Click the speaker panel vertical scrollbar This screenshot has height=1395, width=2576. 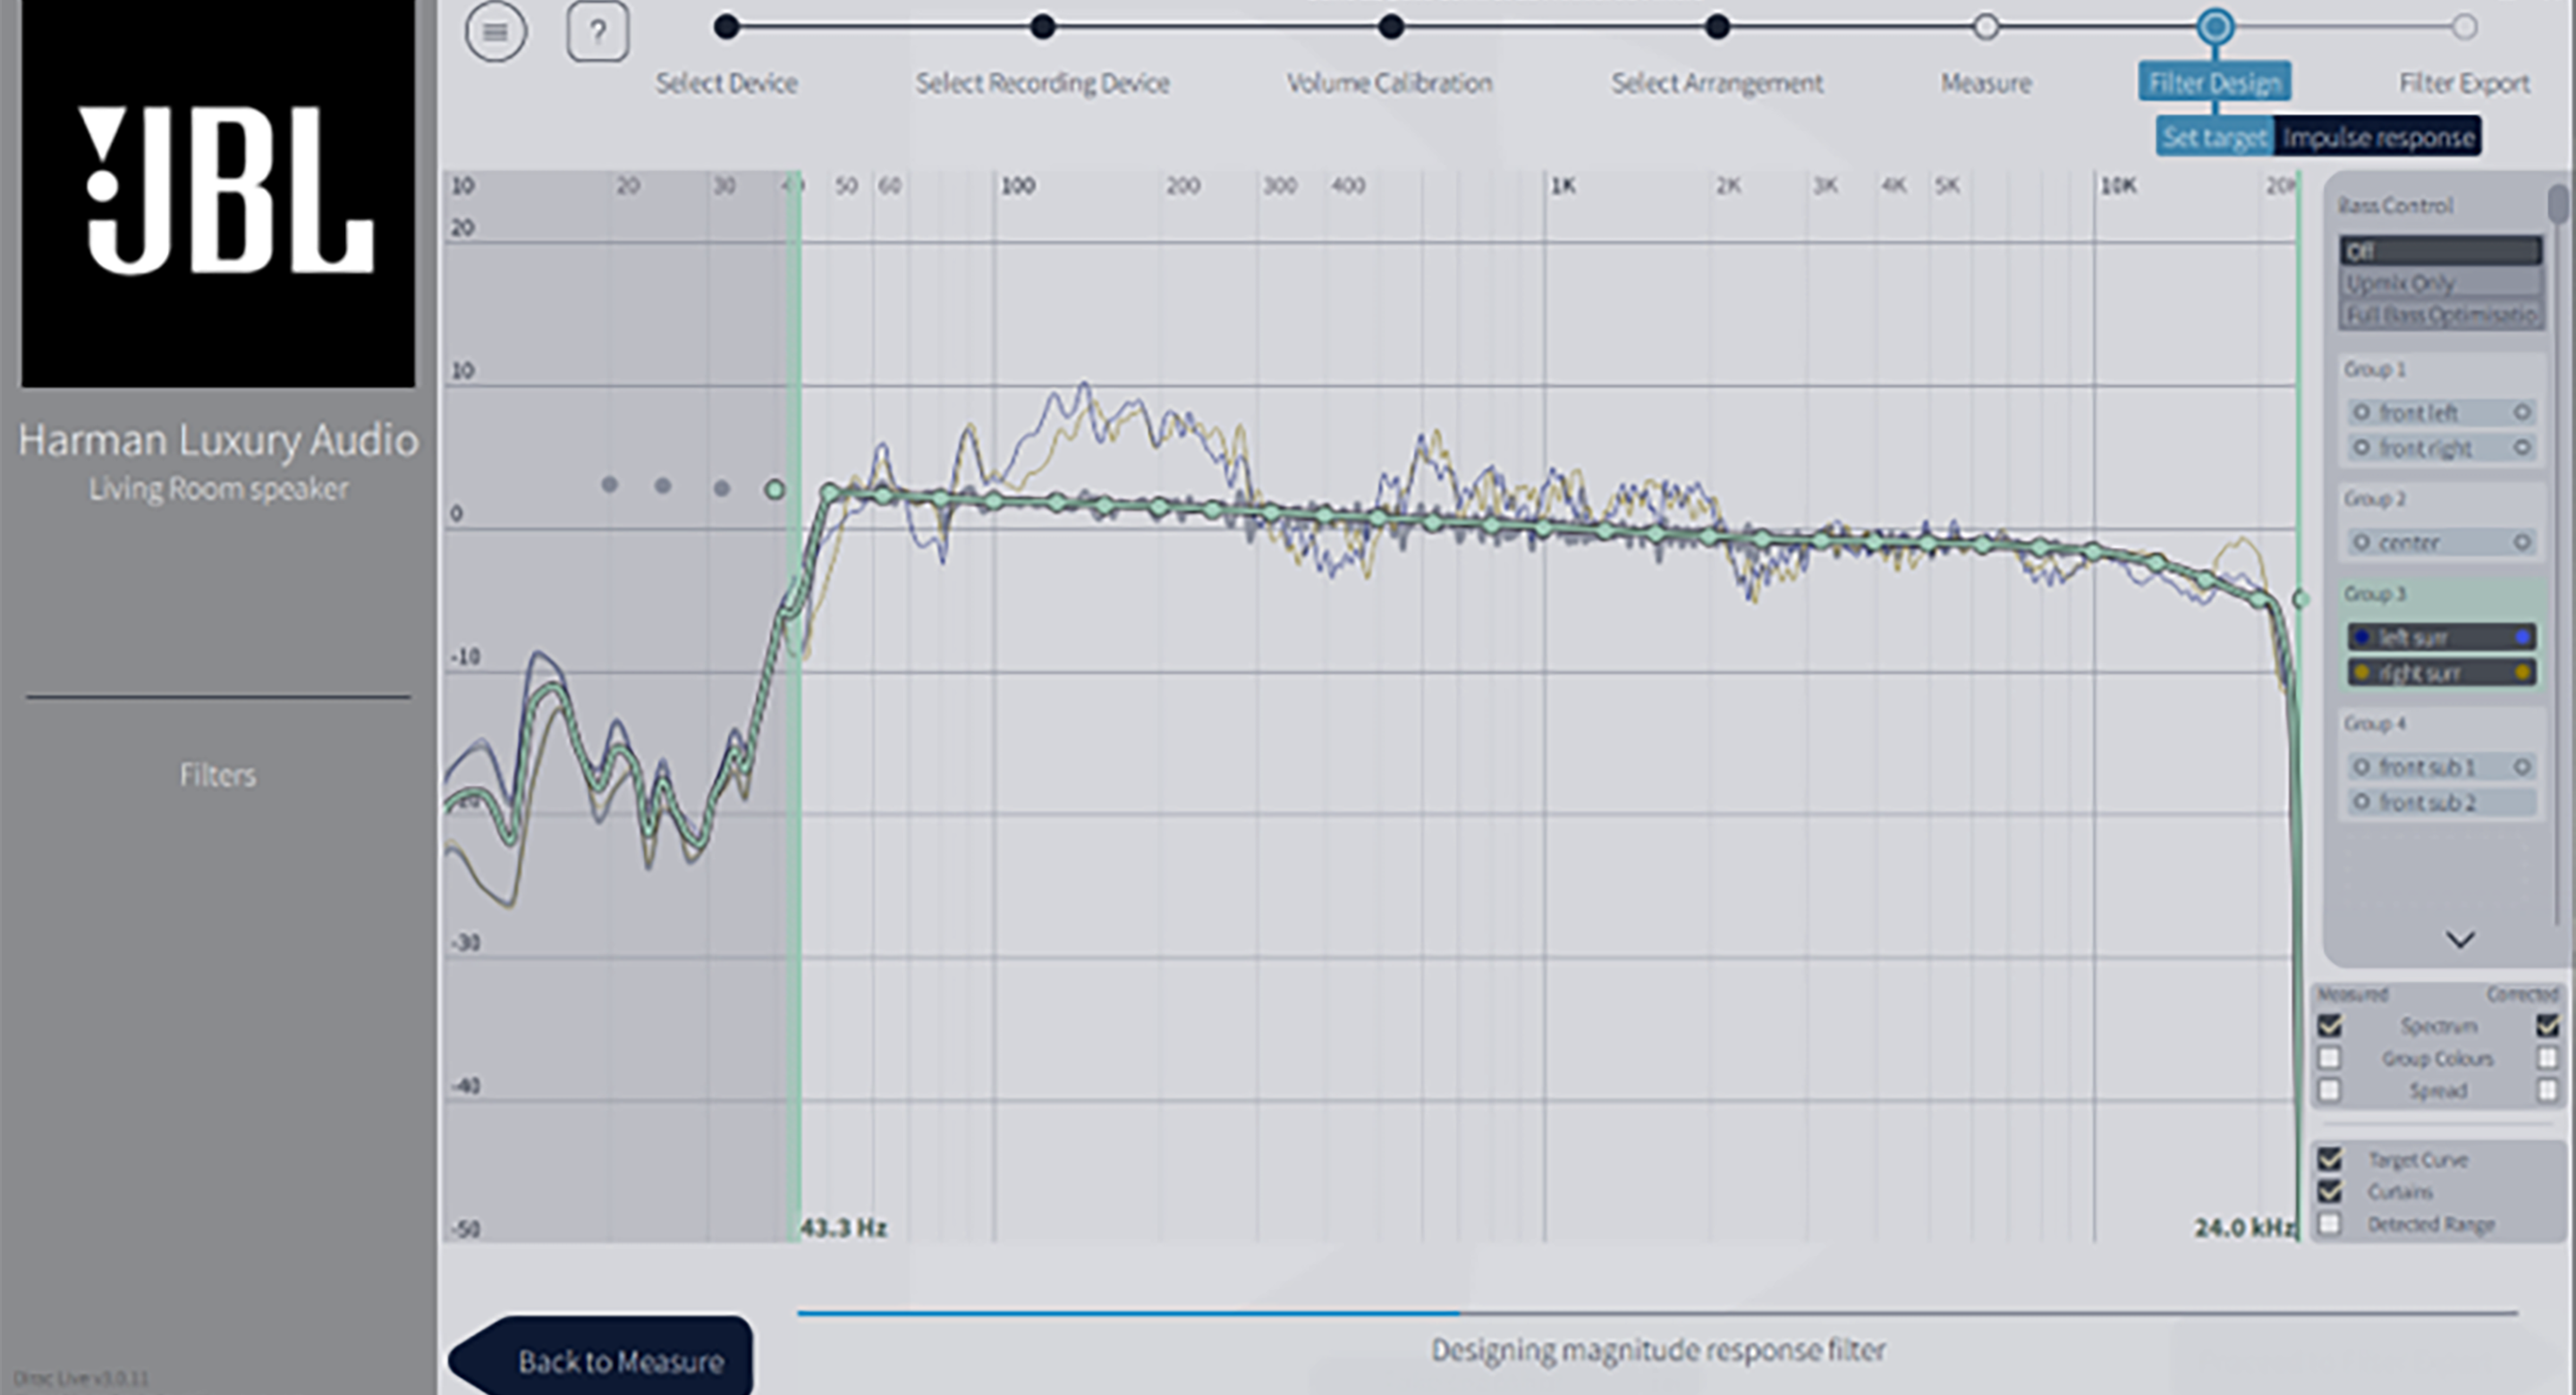pyautogui.click(x=2558, y=205)
